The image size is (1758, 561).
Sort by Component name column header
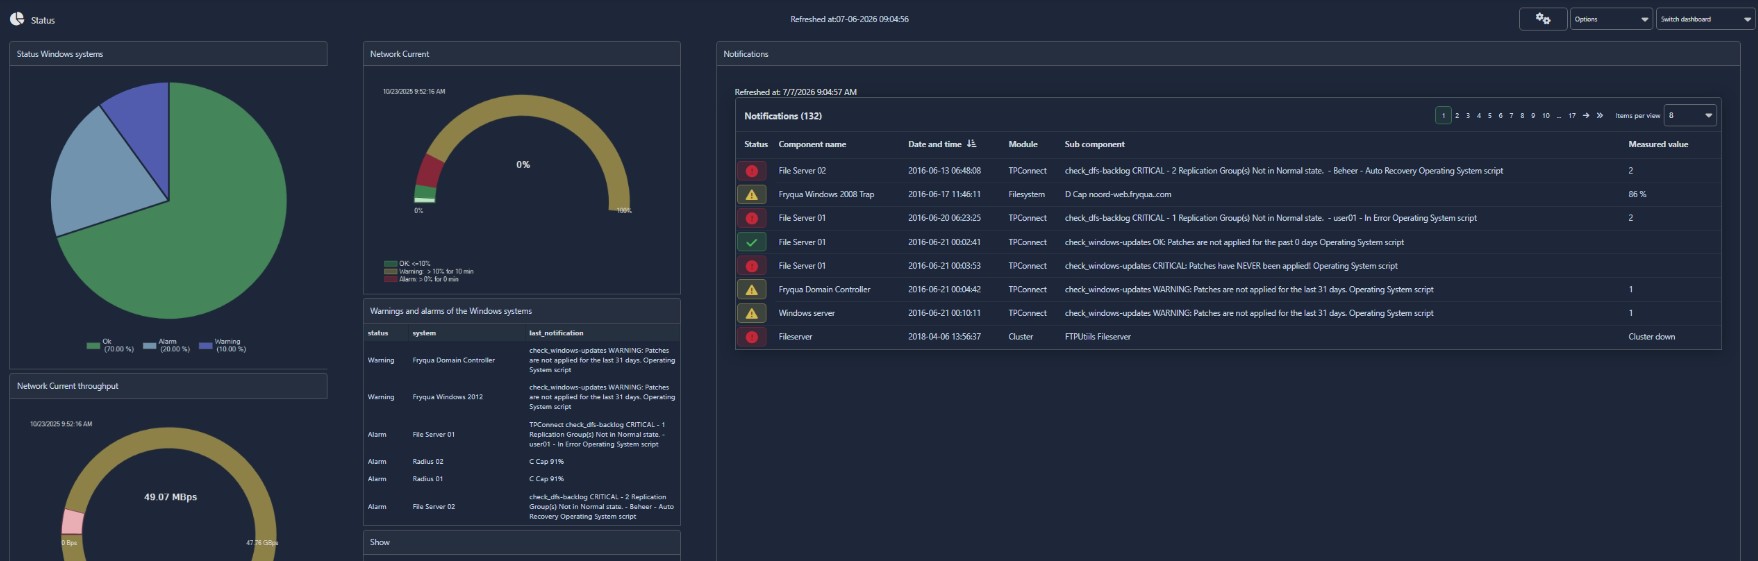812,144
